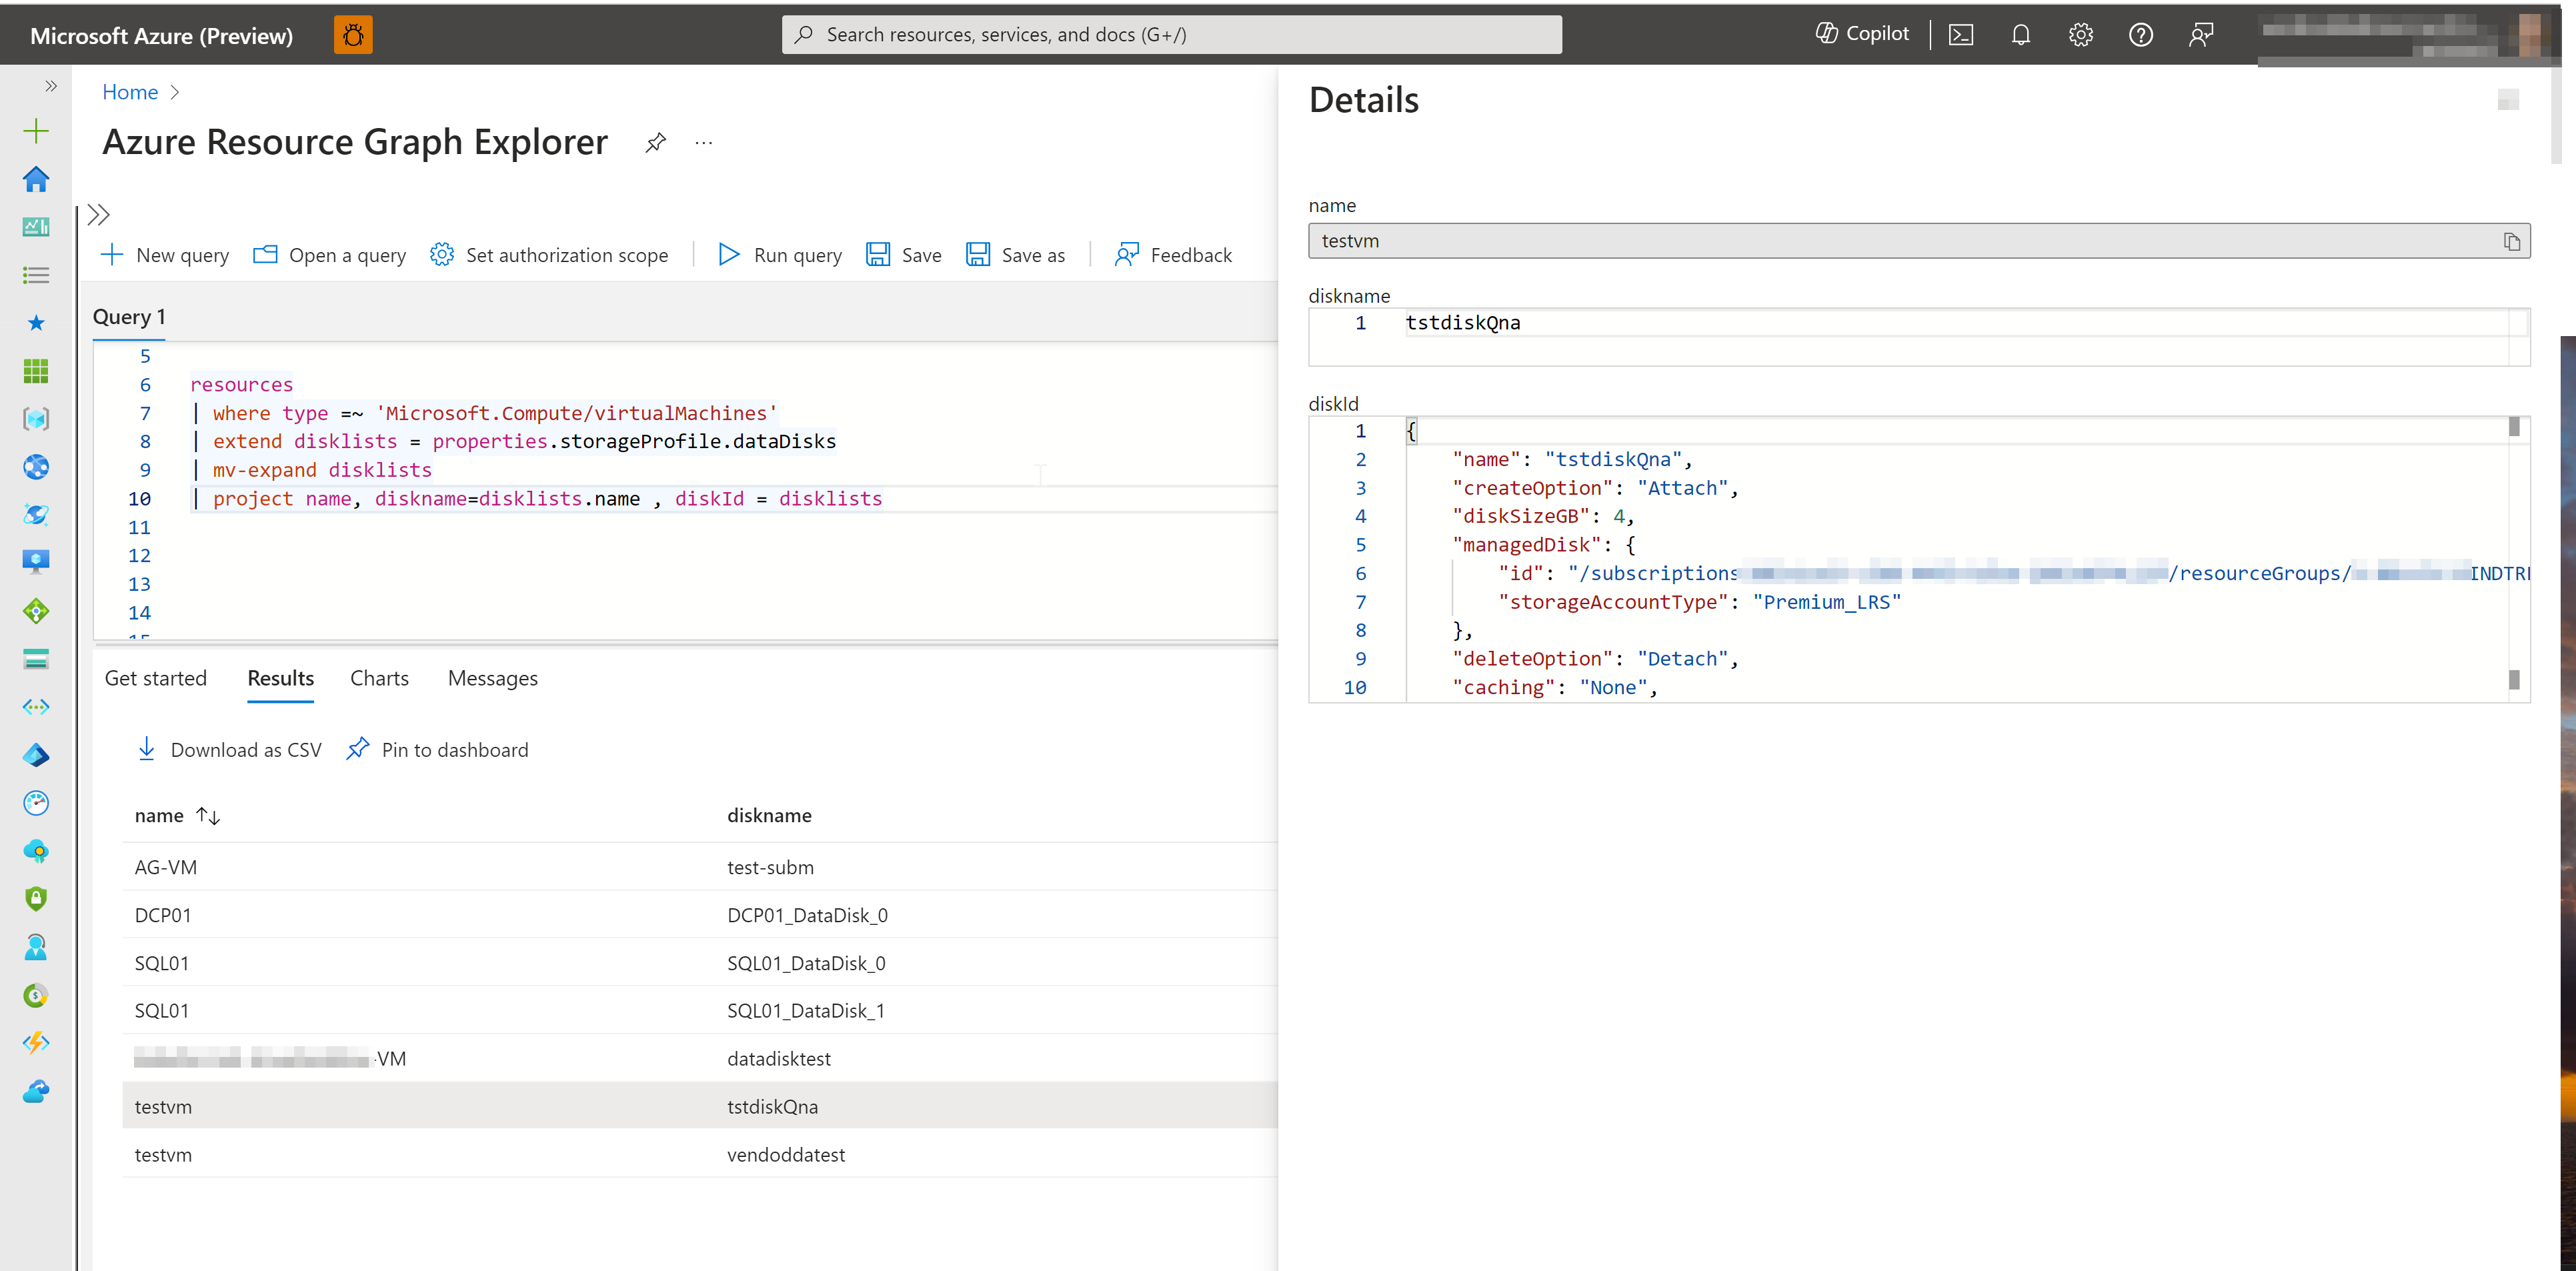Select the vendoddatest result row
This screenshot has height=1271, width=2576.
coord(700,1155)
